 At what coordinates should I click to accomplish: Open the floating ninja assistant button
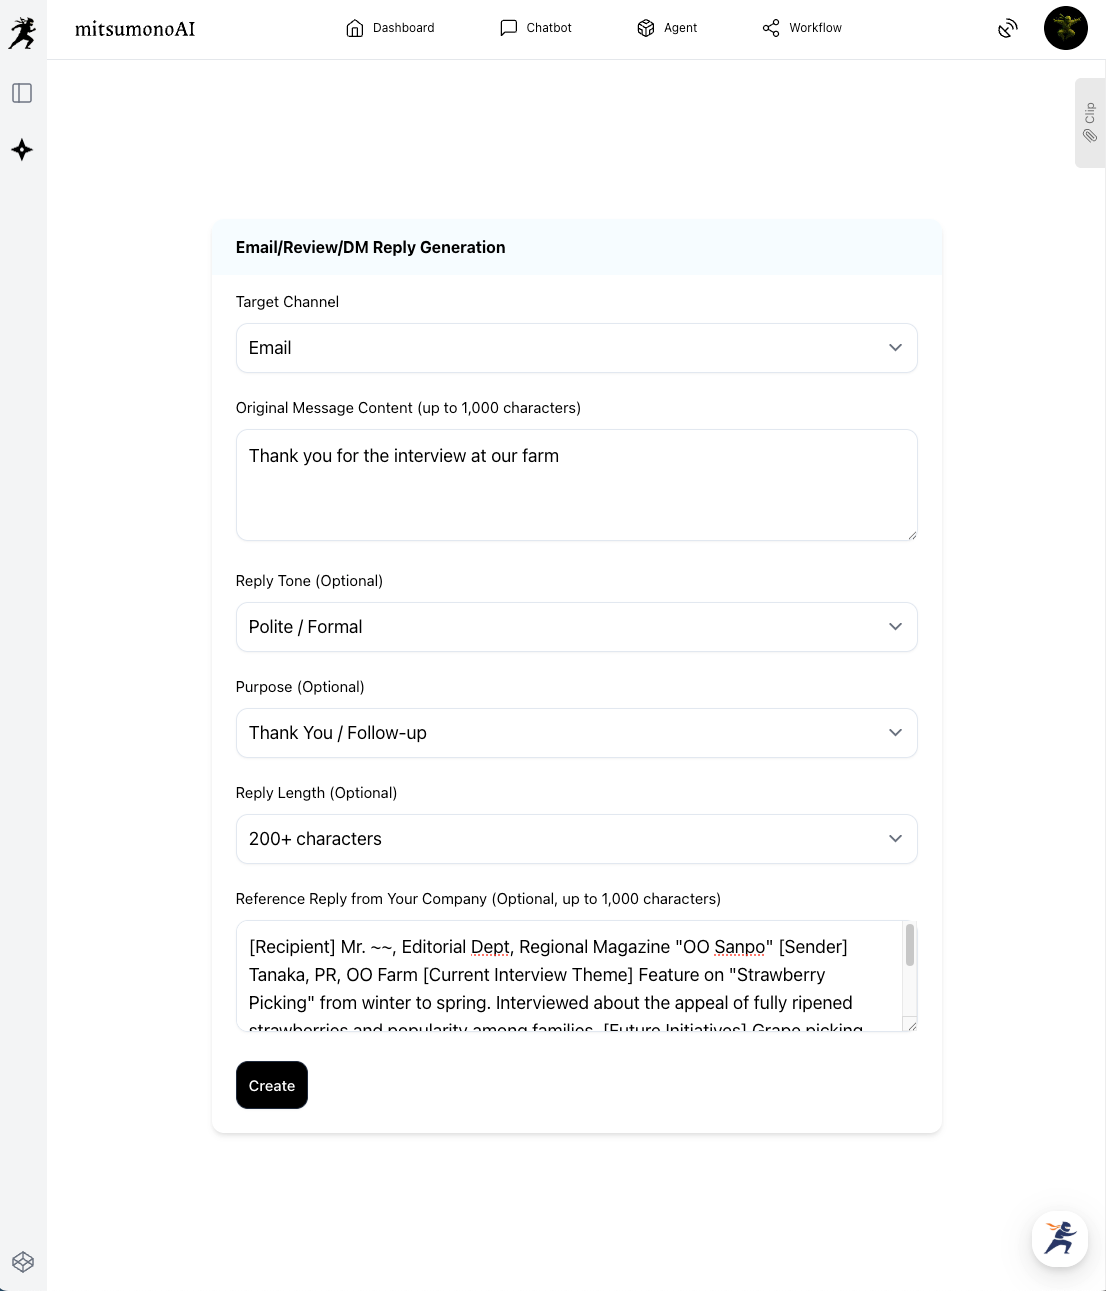(1059, 1238)
